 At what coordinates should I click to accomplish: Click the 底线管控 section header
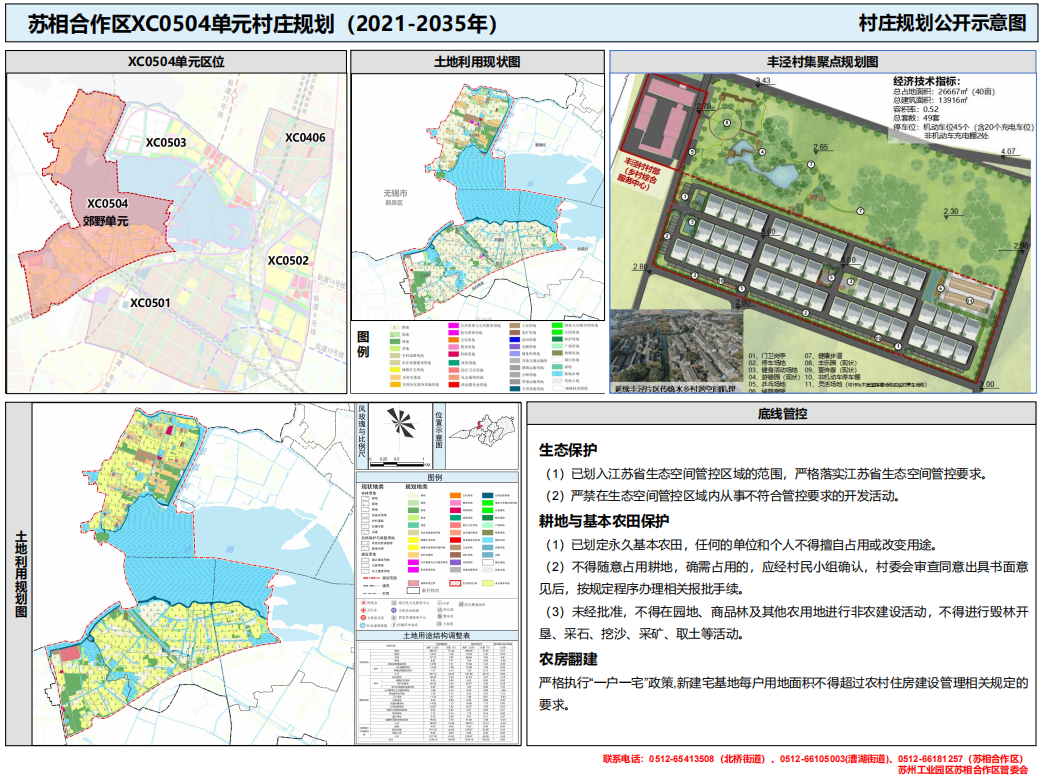coord(782,413)
